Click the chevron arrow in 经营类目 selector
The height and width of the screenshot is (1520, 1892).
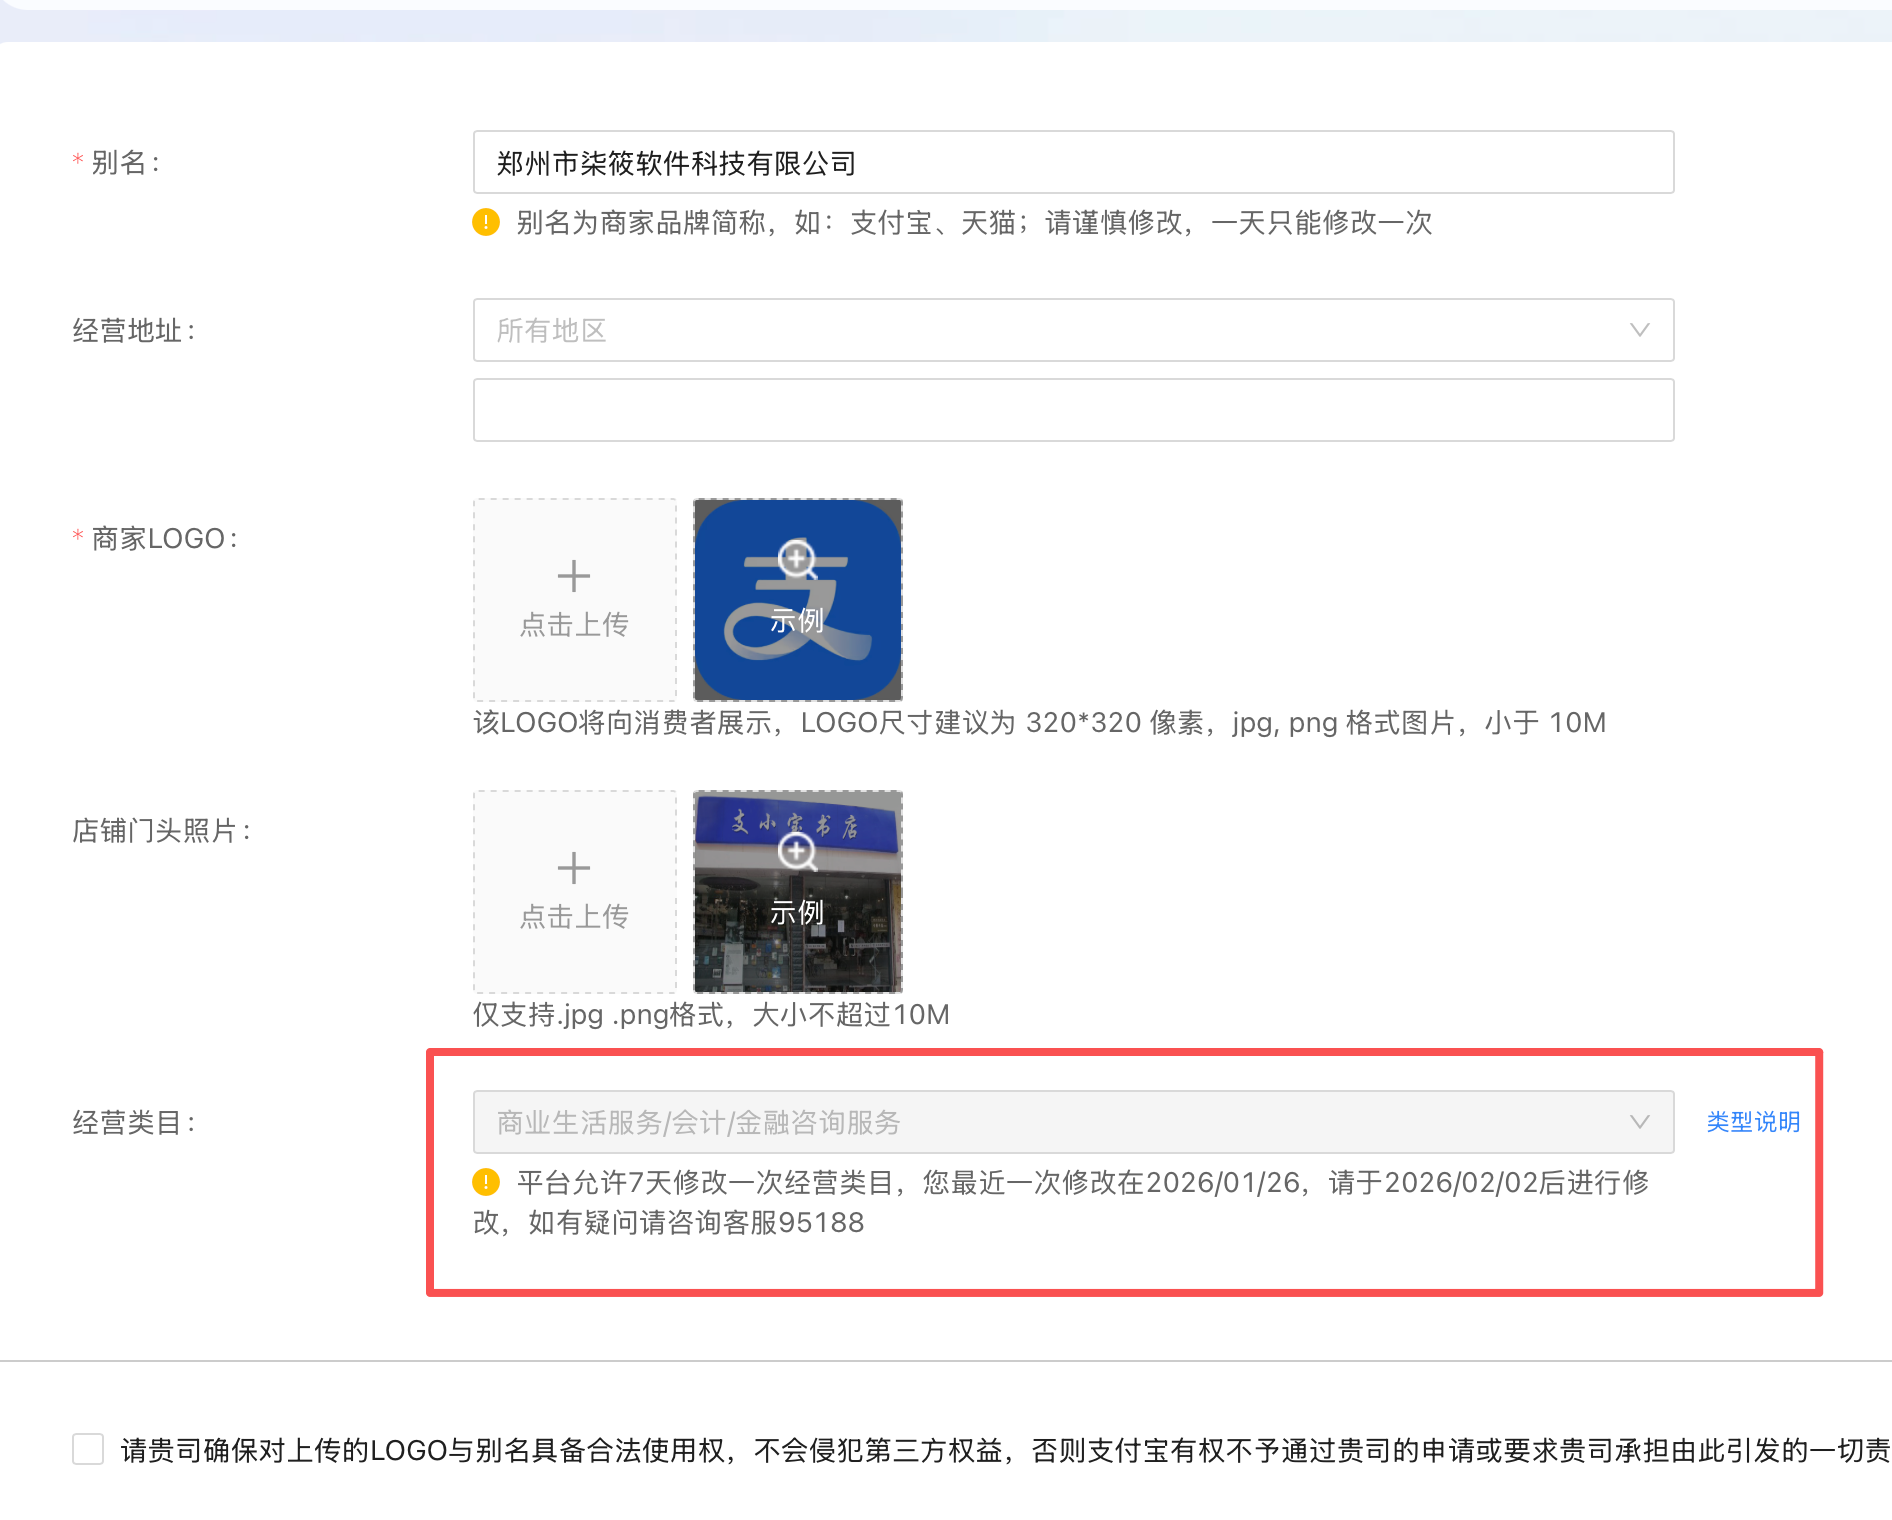[x=1639, y=1122]
